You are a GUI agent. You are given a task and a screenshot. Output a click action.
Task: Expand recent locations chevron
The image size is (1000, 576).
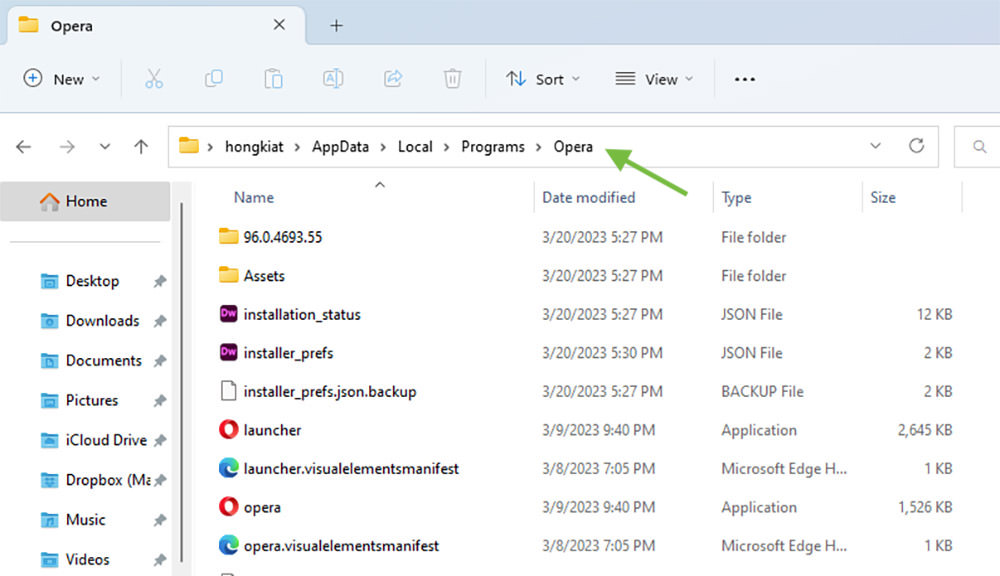[x=105, y=147]
